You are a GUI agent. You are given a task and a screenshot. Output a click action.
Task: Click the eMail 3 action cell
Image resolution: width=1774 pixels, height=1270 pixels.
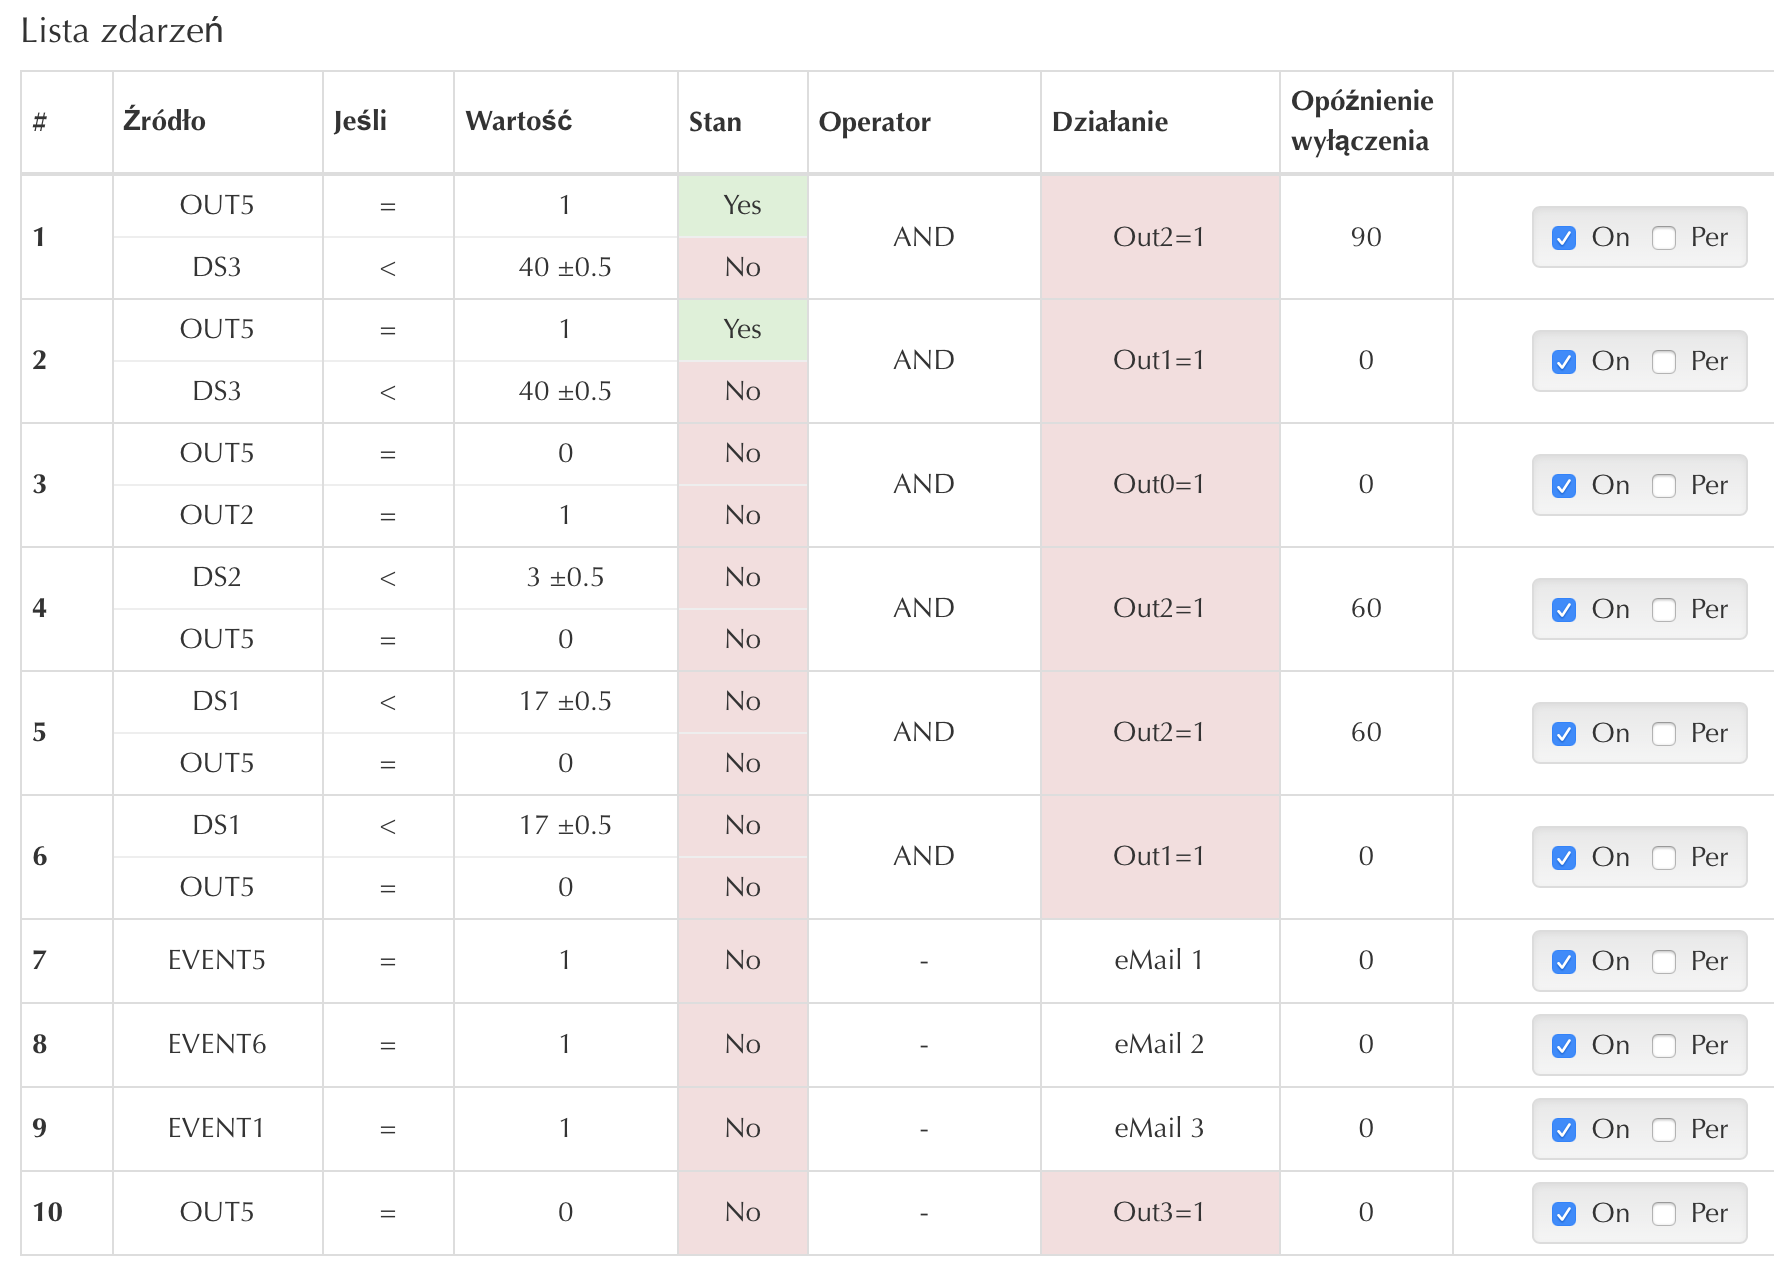pos(1159,1129)
